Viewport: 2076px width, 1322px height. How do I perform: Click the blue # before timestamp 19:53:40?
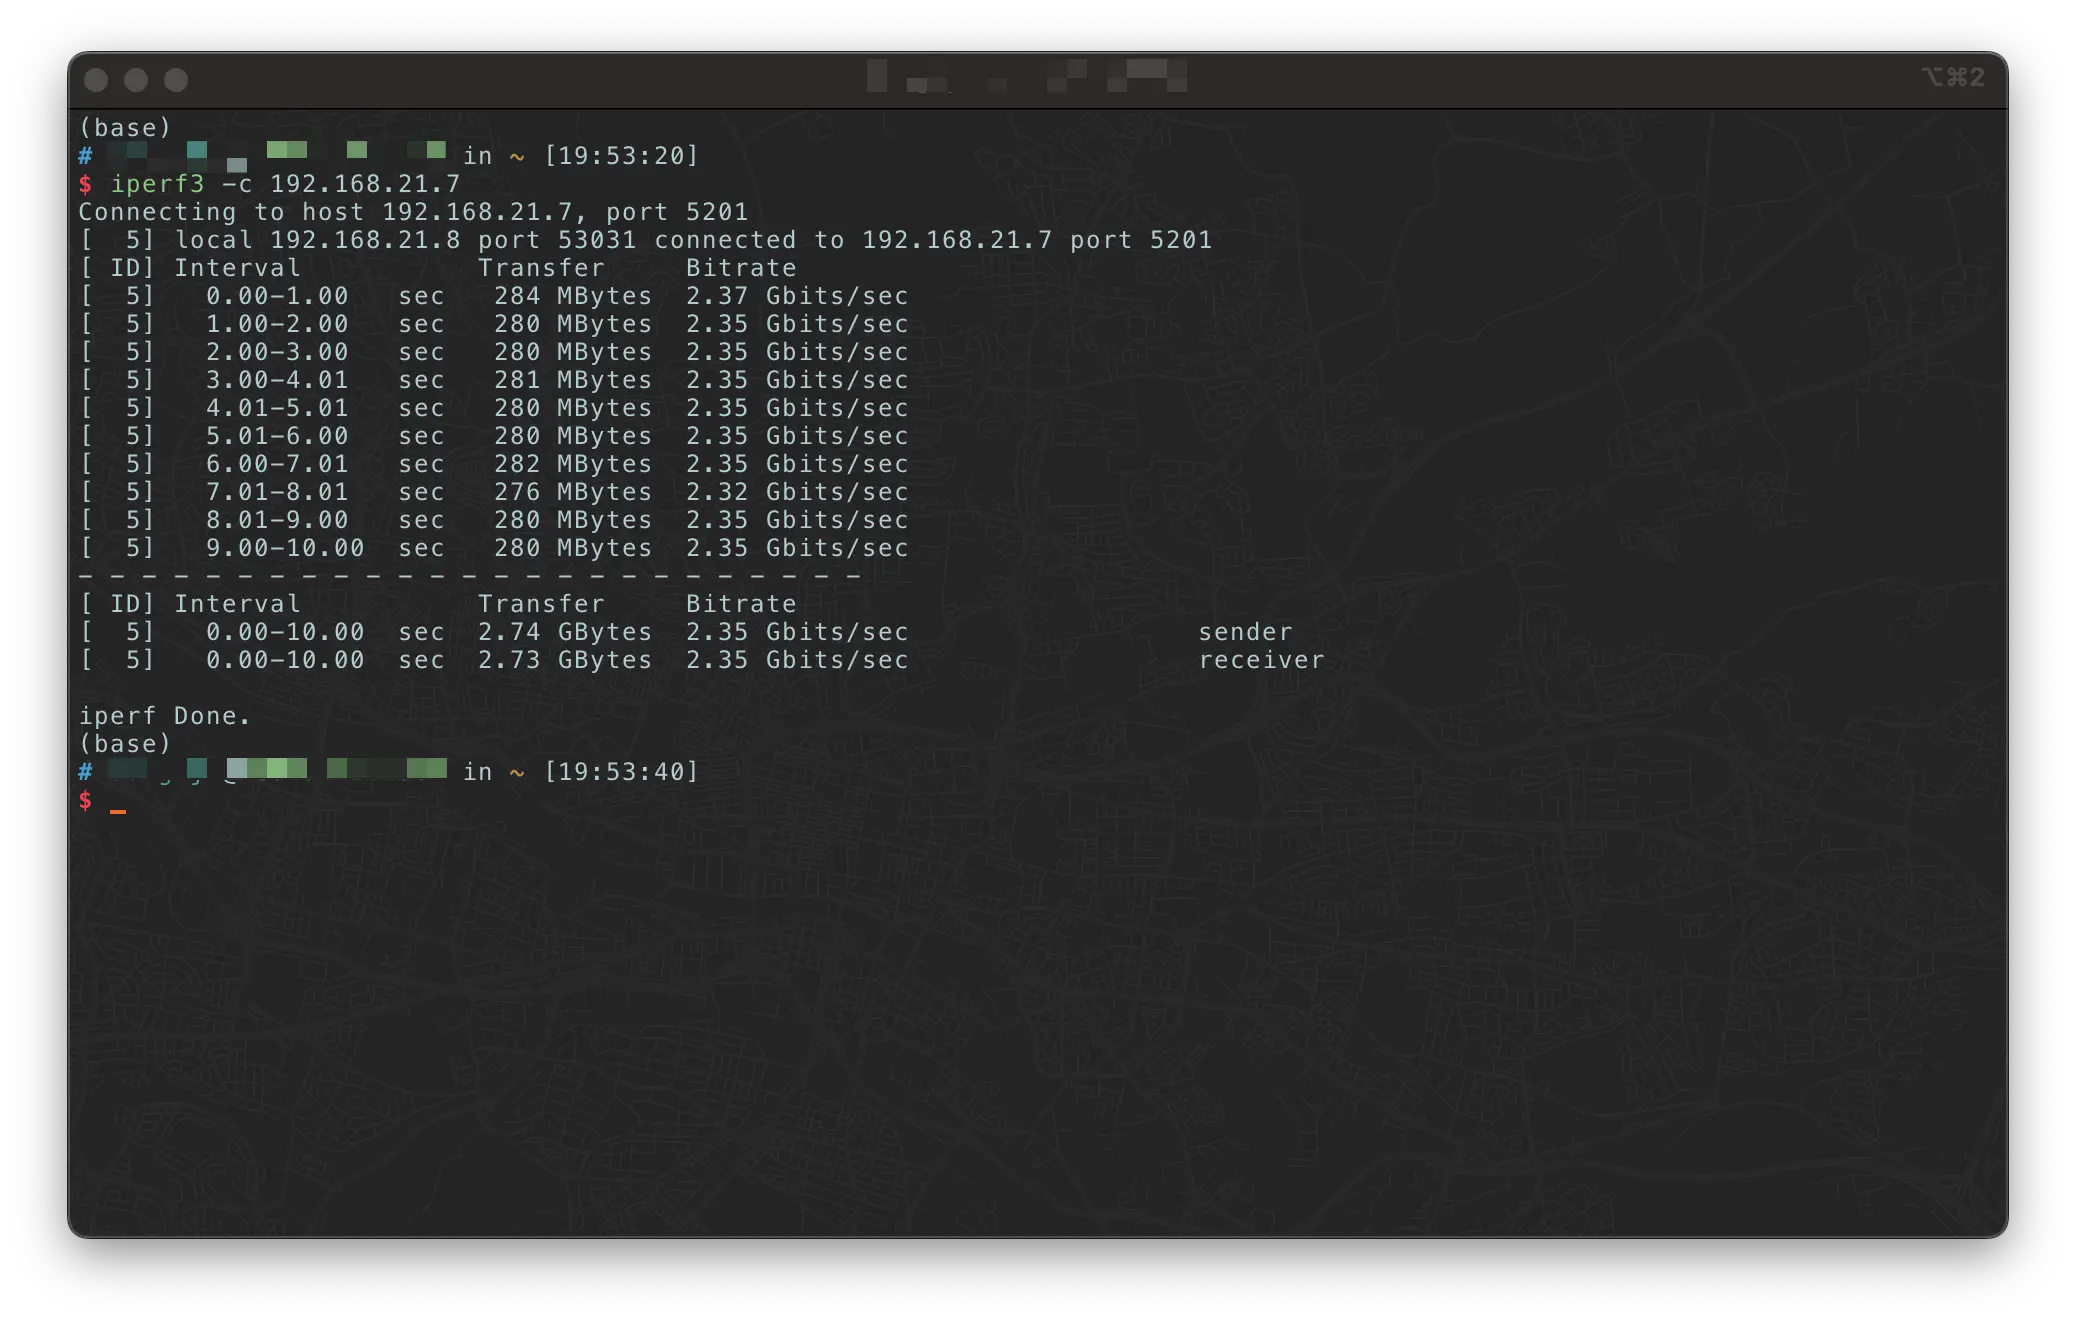[x=86, y=771]
